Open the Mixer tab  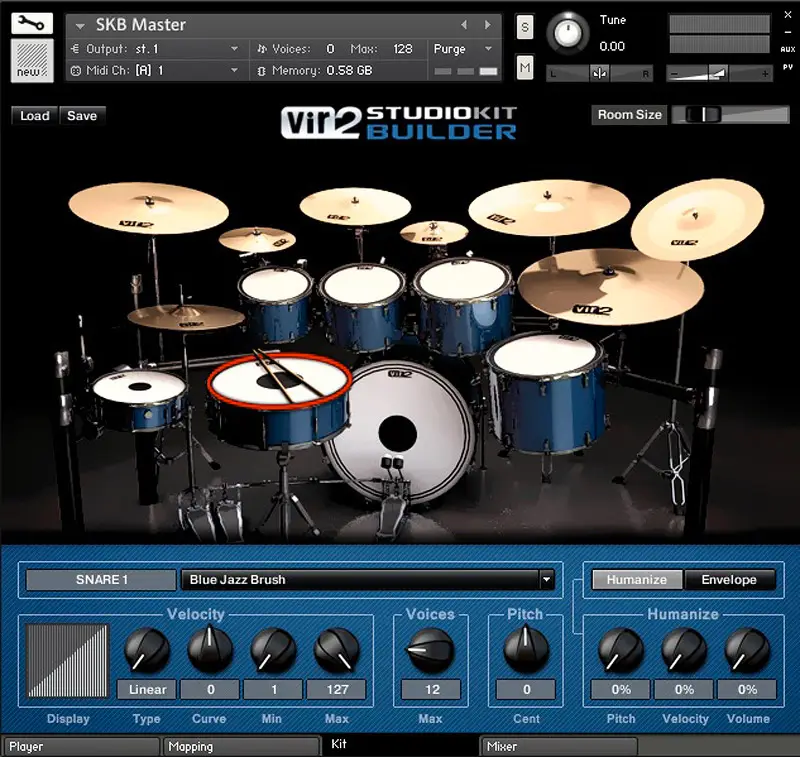(x=559, y=746)
